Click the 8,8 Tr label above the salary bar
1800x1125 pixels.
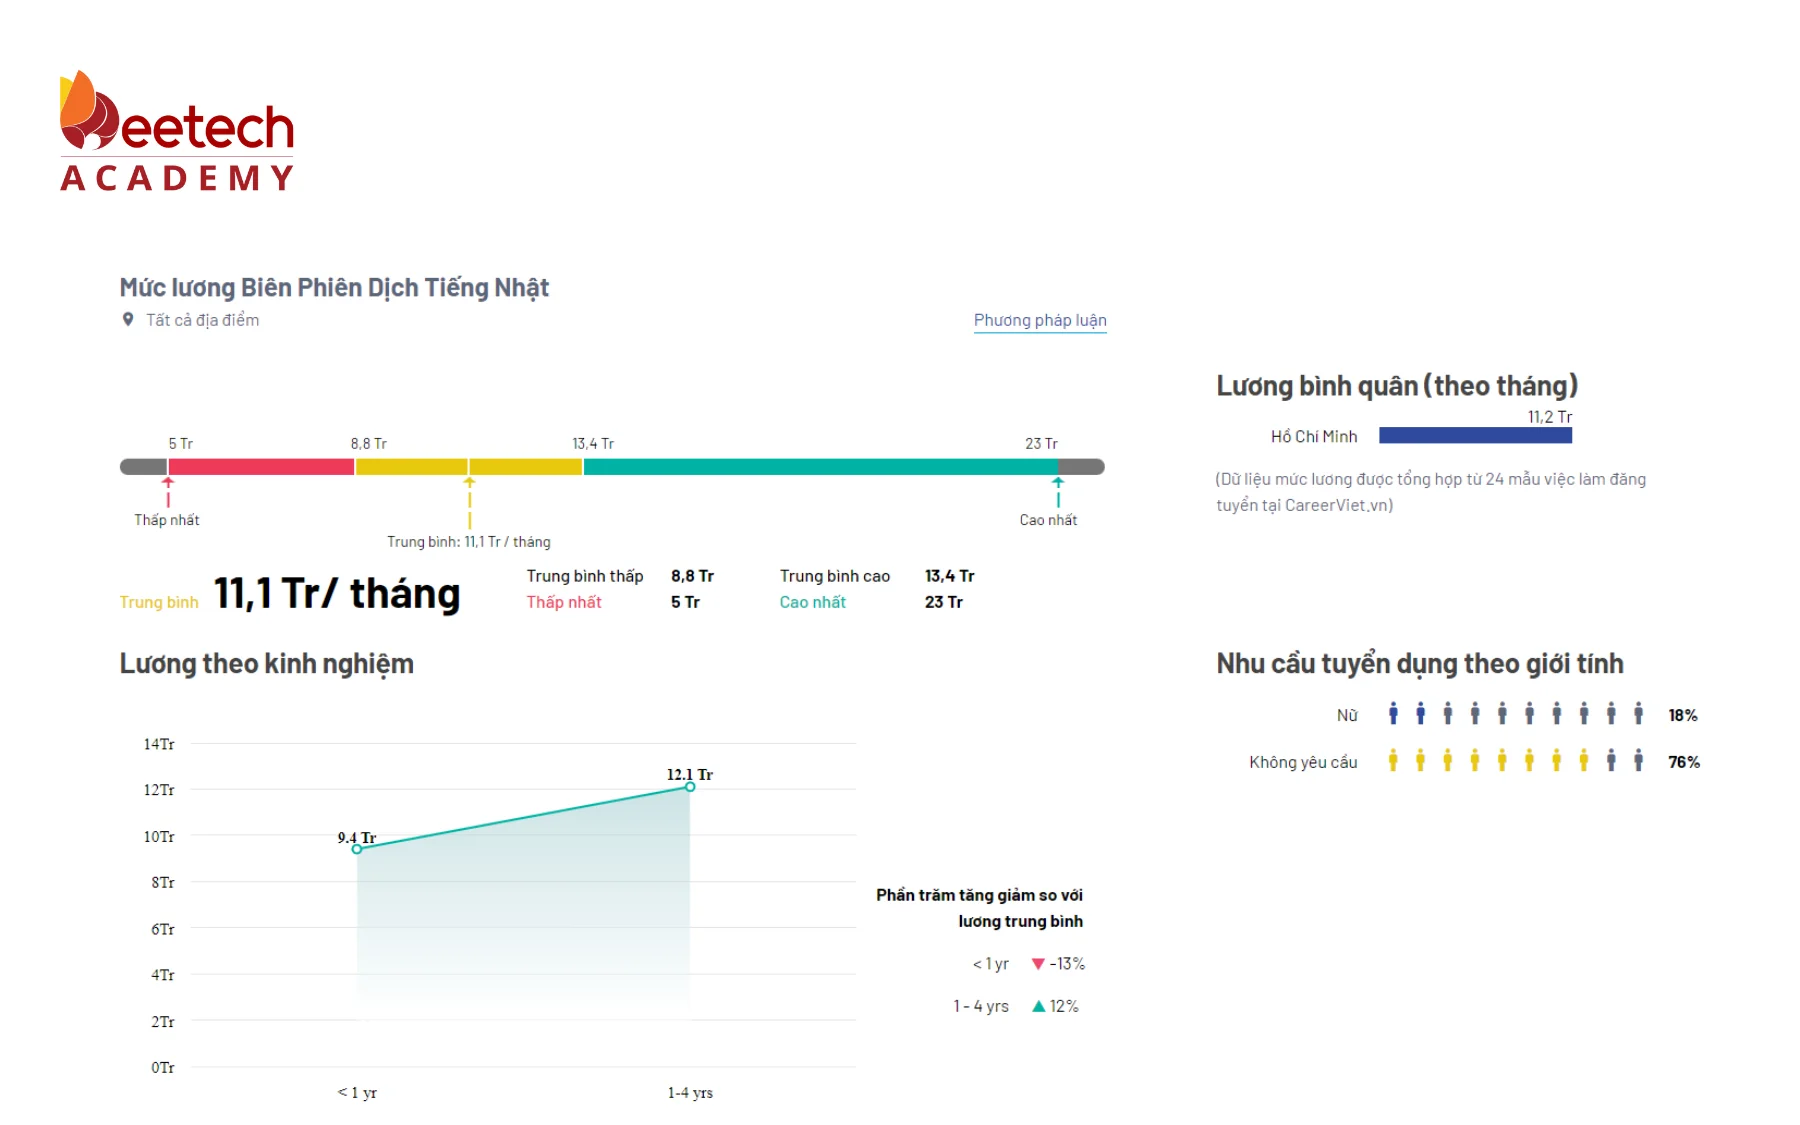click(x=368, y=443)
